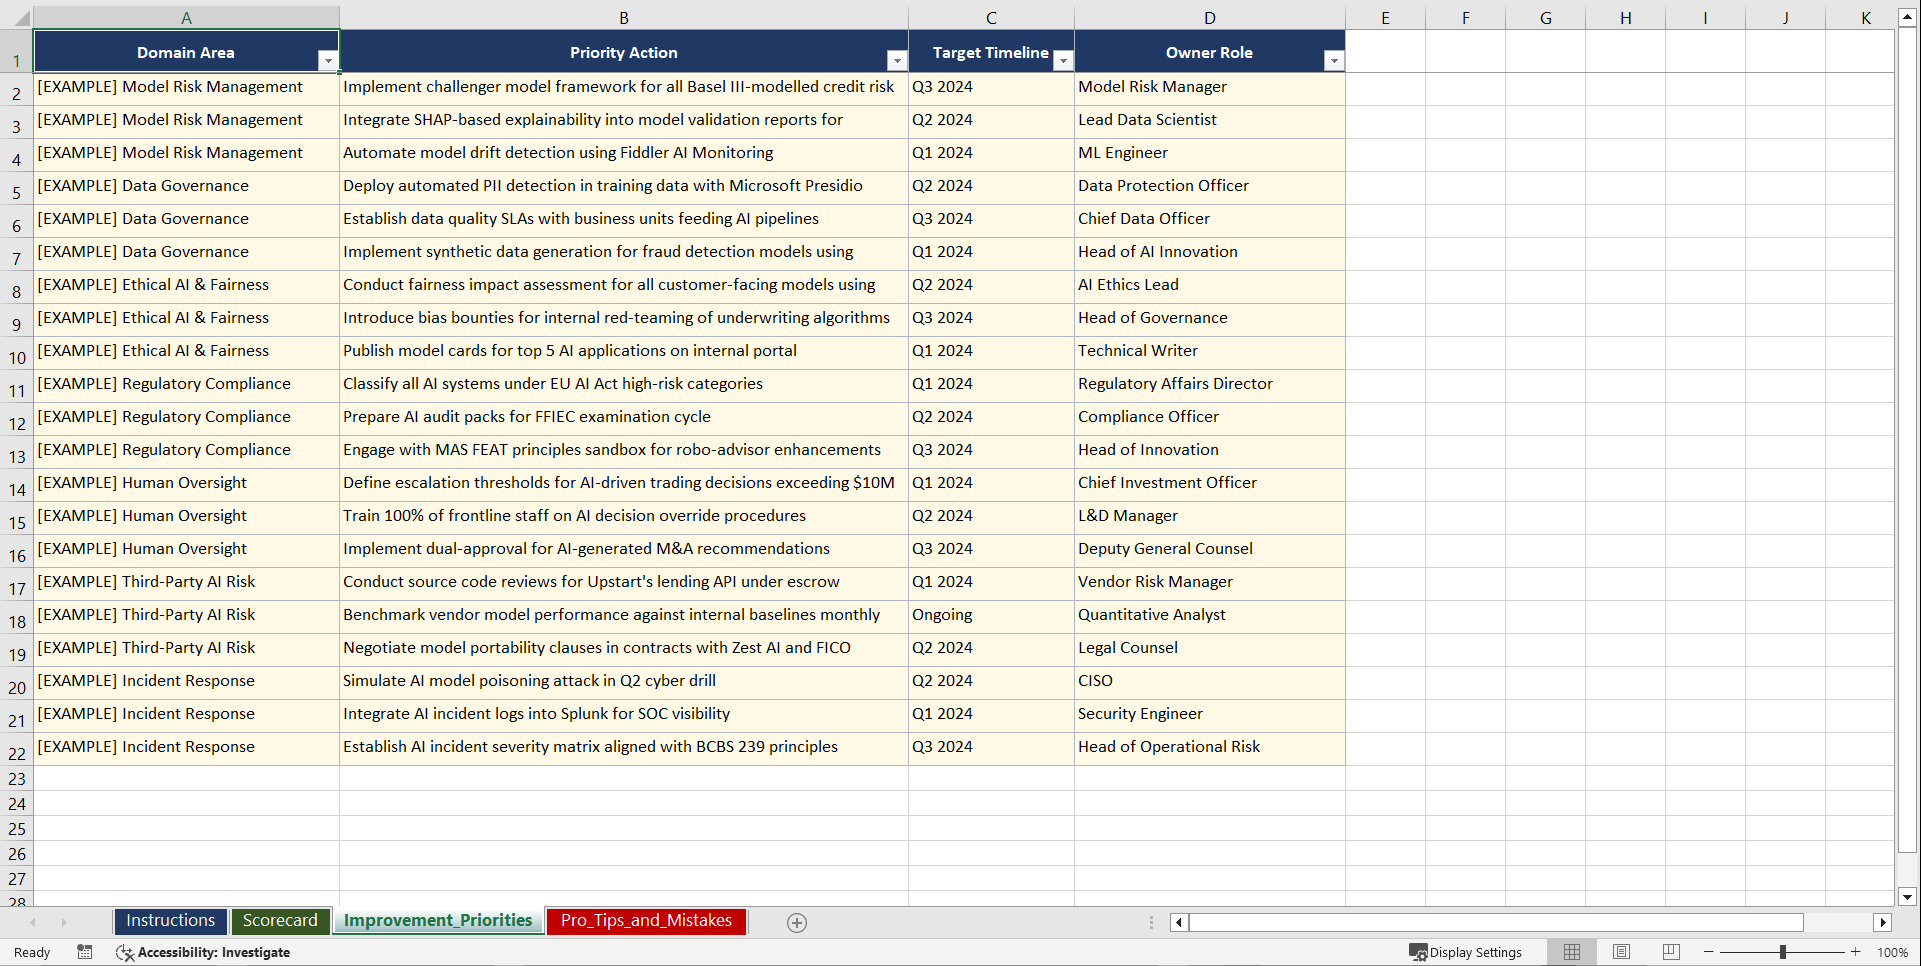Click the right sheet-tab scroll arrow
The height and width of the screenshot is (966, 1921).
click(64, 922)
